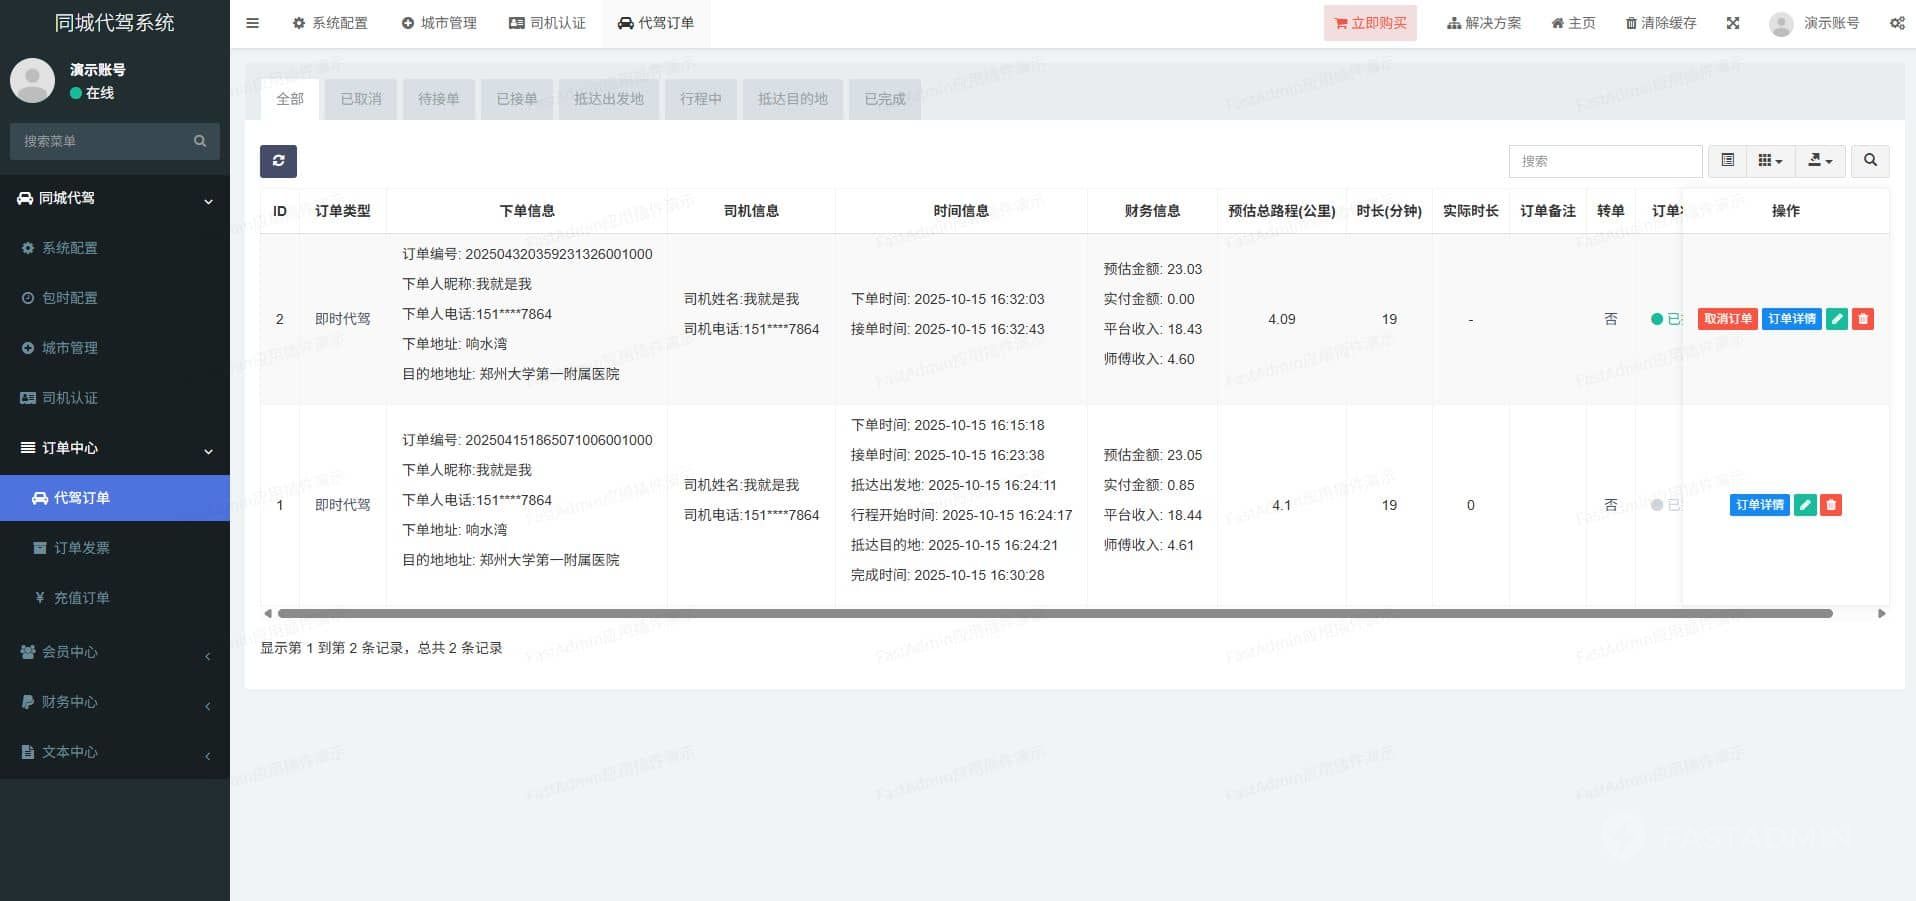Click the 订单类型 column header
This screenshot has width=1916, height=901.
343,211
